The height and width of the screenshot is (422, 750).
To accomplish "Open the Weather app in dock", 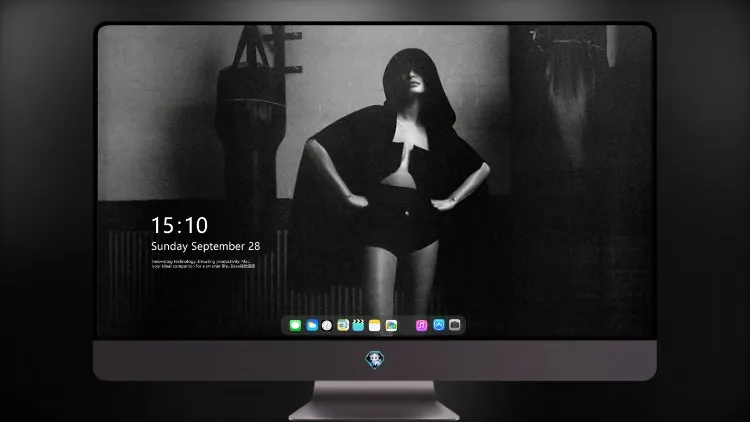I will 312,325.
